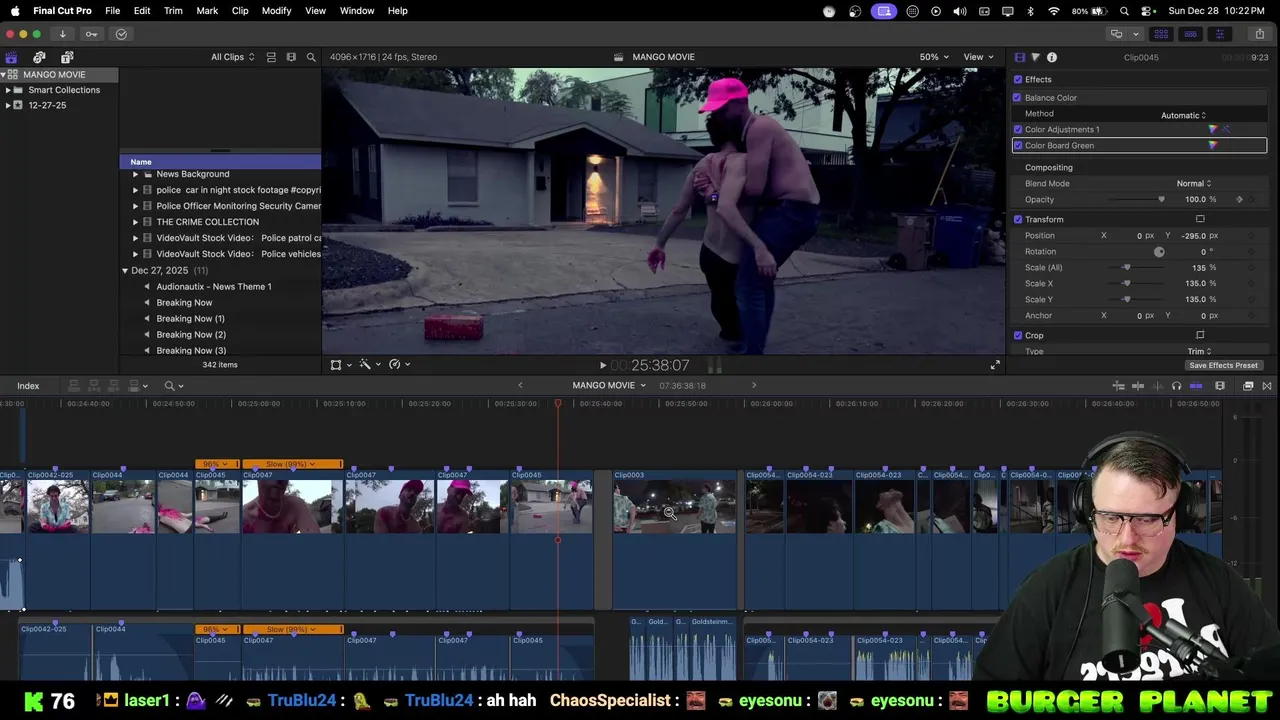Open the Modify menu

[276, 10]
